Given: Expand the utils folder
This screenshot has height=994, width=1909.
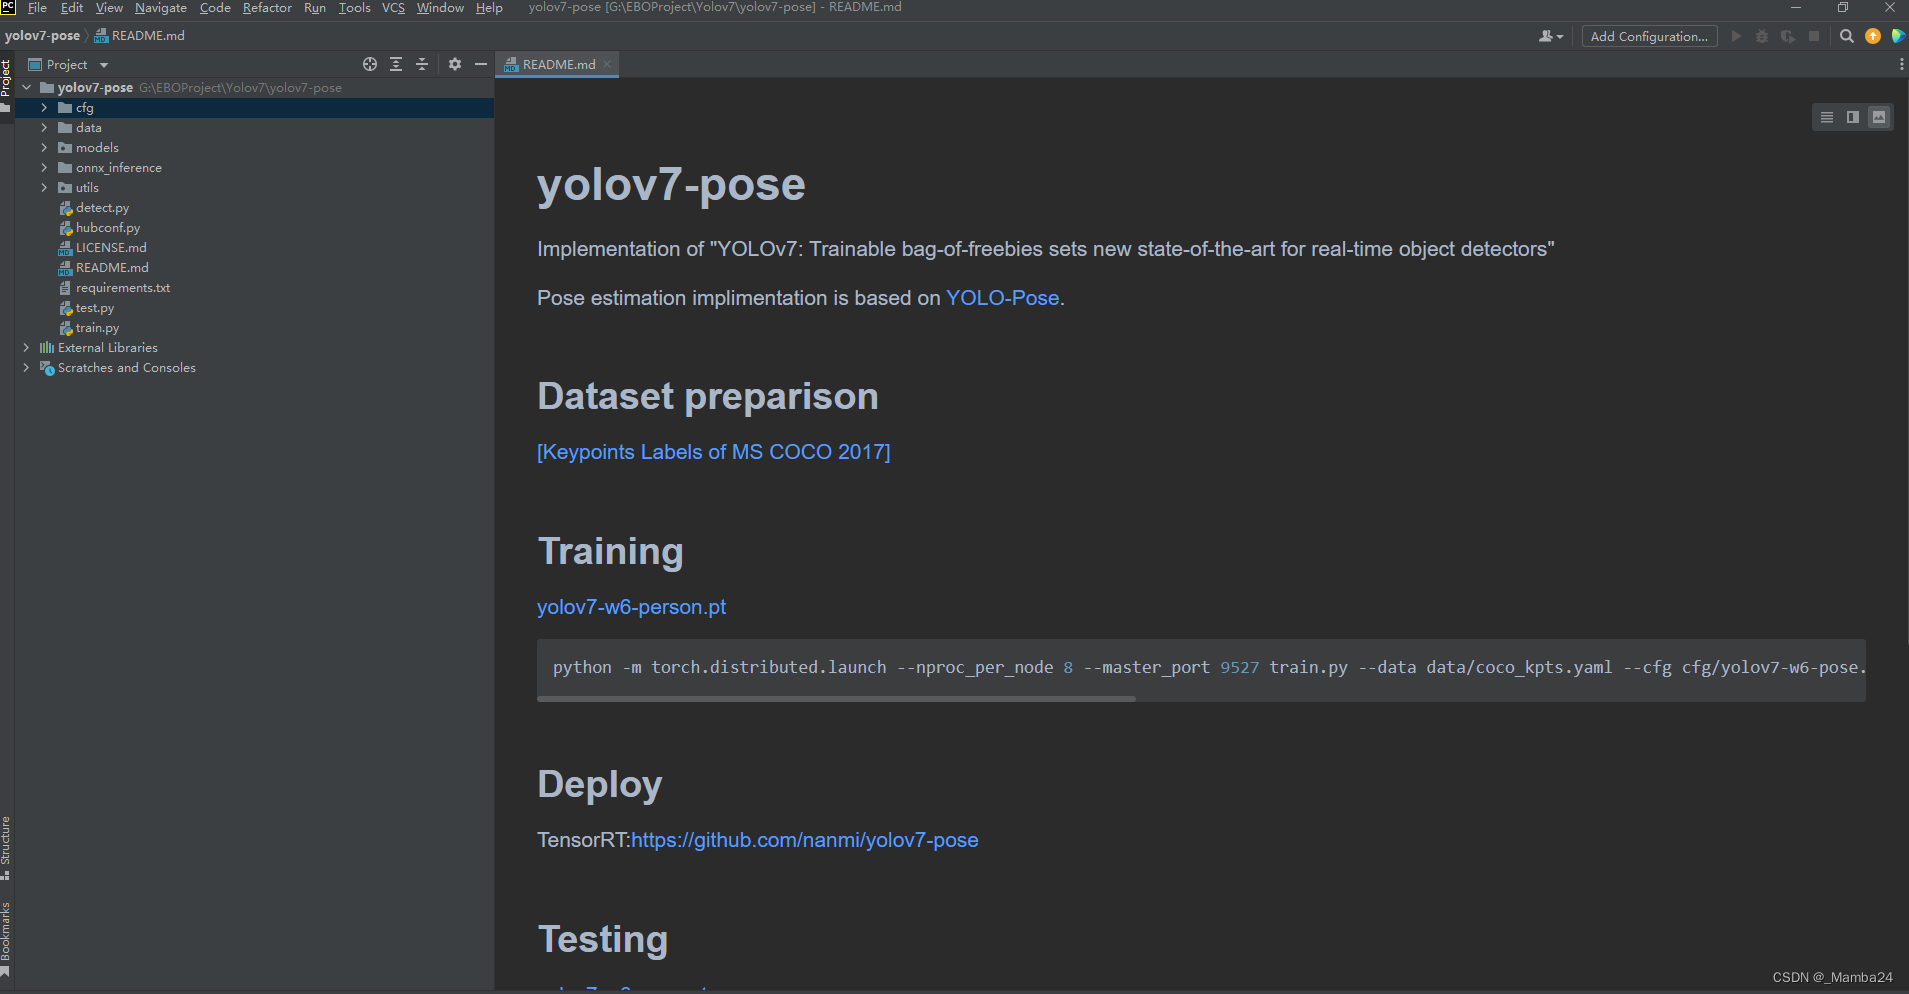Looking at the screenshot, I should pos(44,187).
